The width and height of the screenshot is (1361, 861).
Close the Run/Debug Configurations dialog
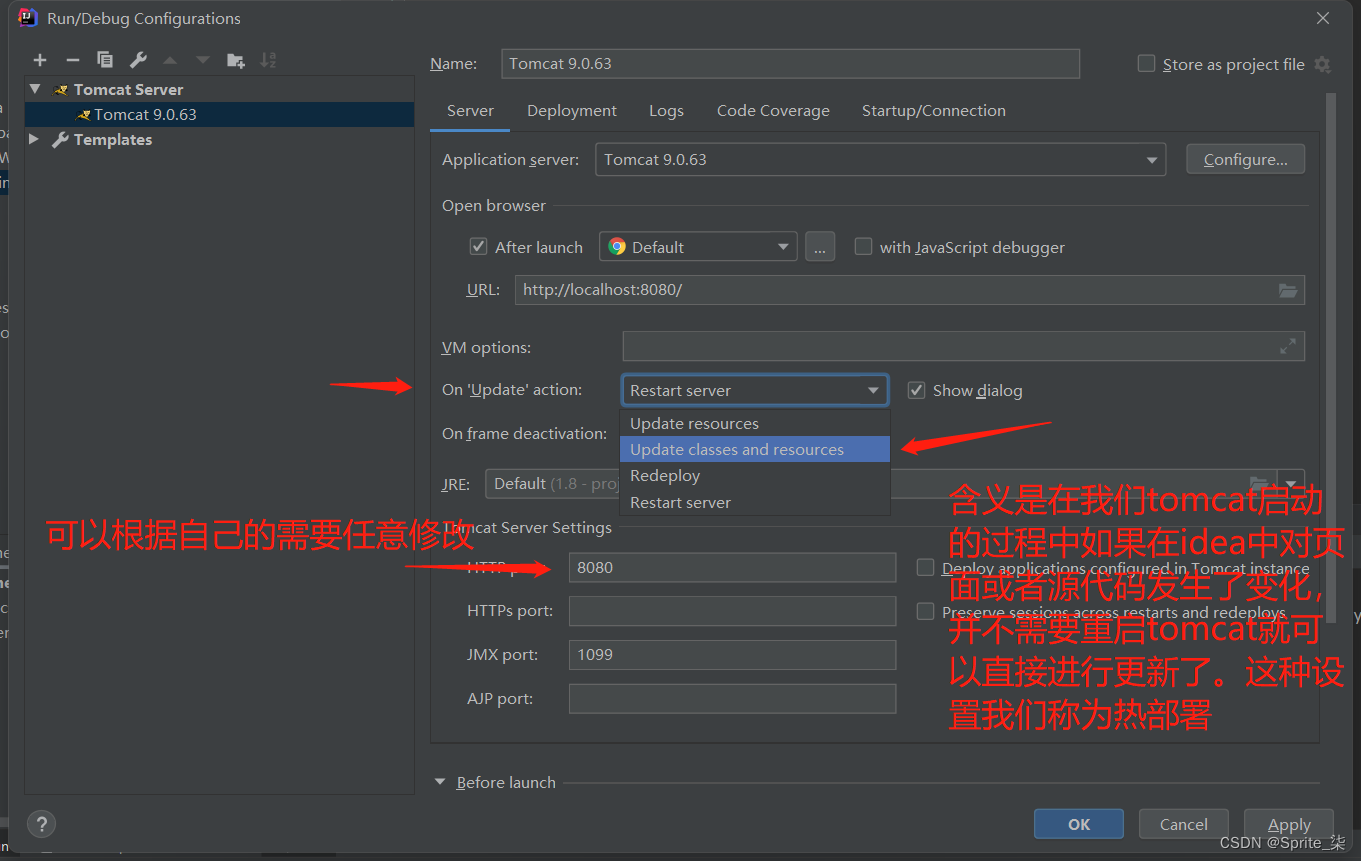[1323, 18]
